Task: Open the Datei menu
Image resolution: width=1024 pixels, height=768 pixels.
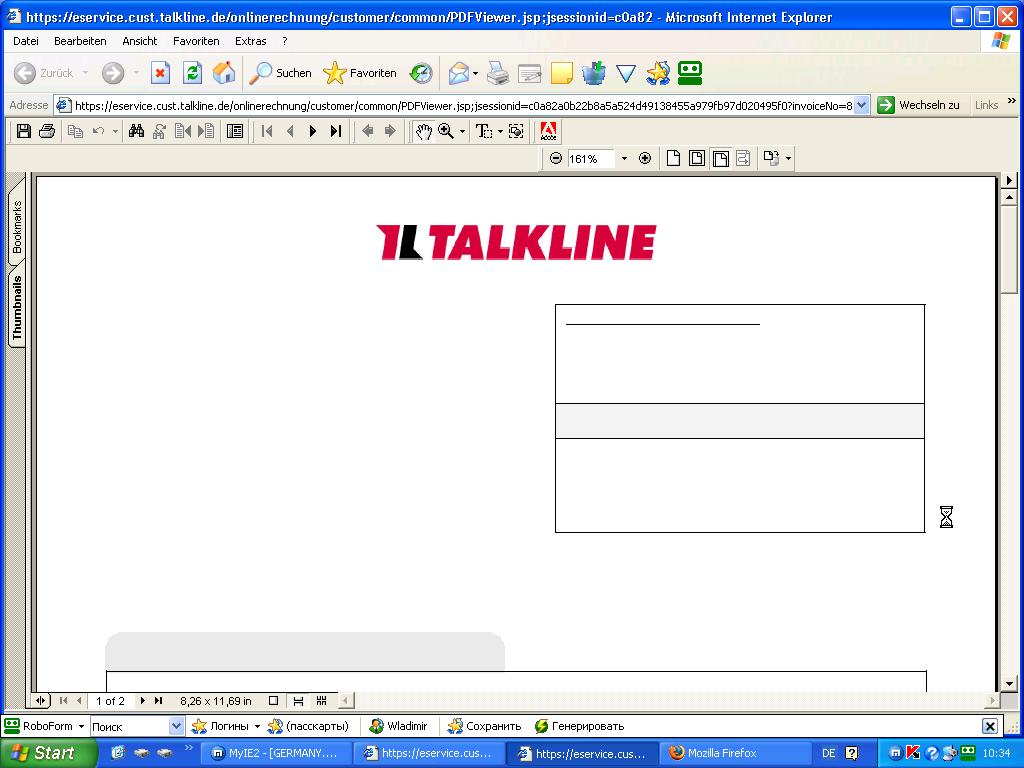Action: (25, 41)
